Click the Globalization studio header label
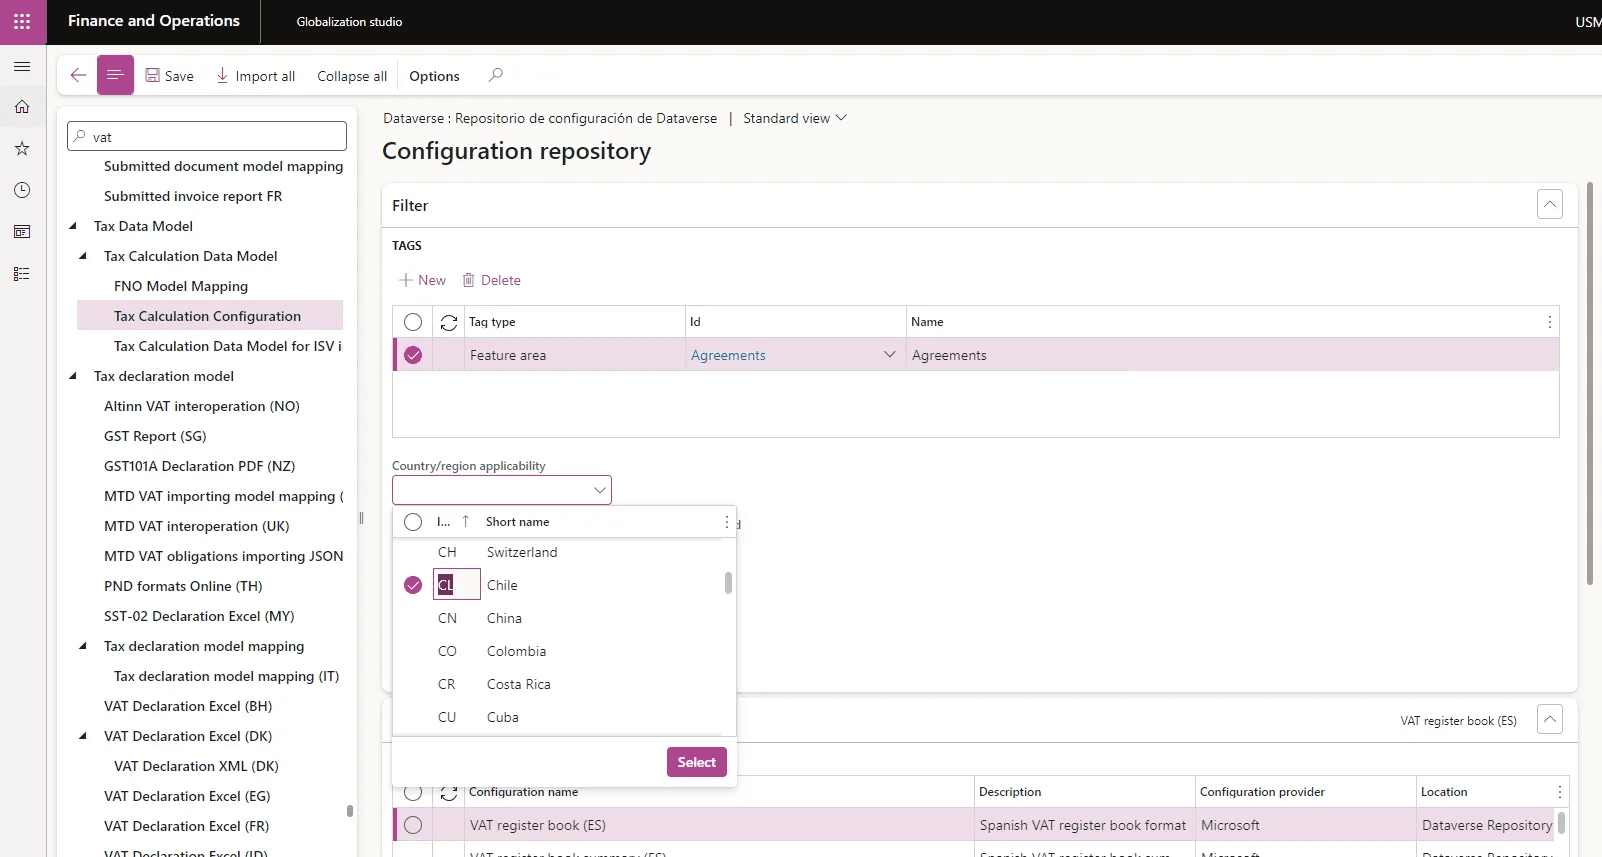The height and width of the screenshot is (857, 1602). click(349, 22)
